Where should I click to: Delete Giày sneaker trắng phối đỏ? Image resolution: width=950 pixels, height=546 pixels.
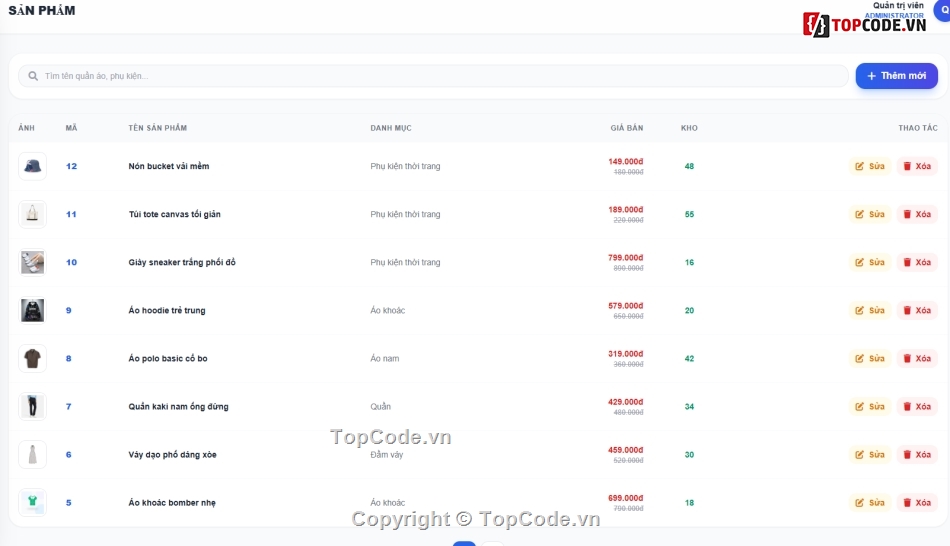(917, 262)
